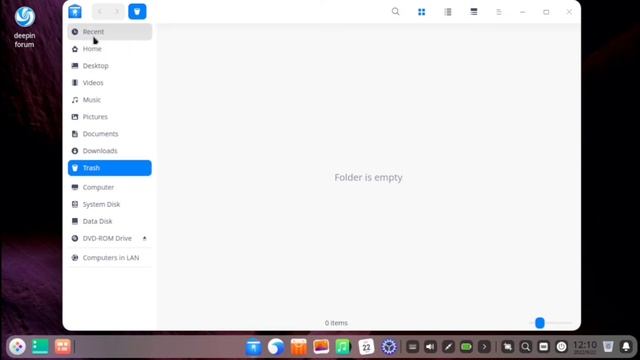
Task: Go to Home folder in sidebar
Action: (x=109, y=49)
